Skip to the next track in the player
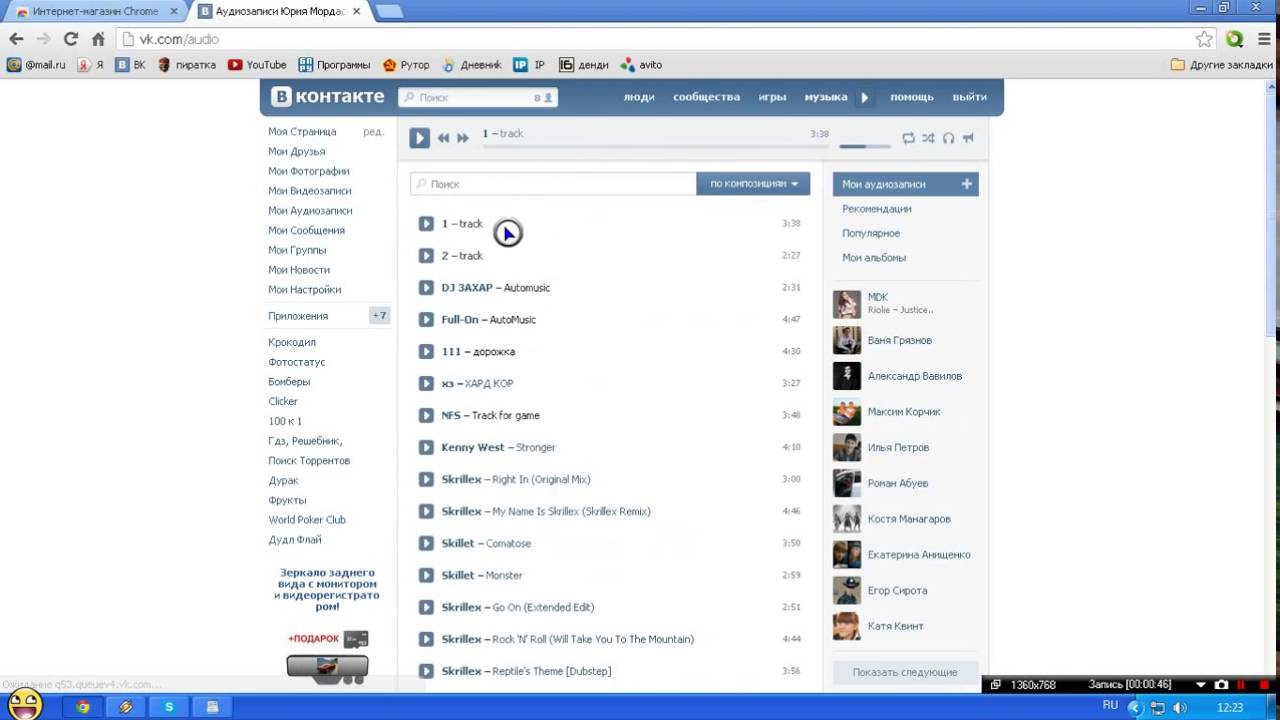The width and height of the screenshot is (1280, 720). click(x=463, y=138)
